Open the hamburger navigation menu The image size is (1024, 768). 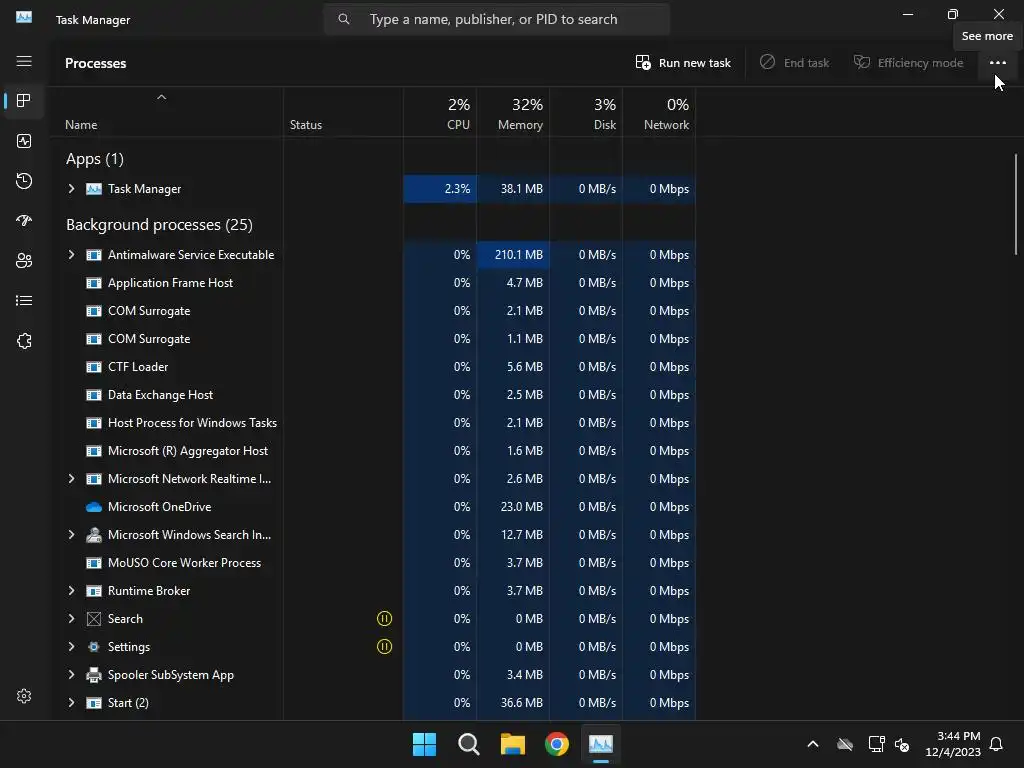coord(24,61)
